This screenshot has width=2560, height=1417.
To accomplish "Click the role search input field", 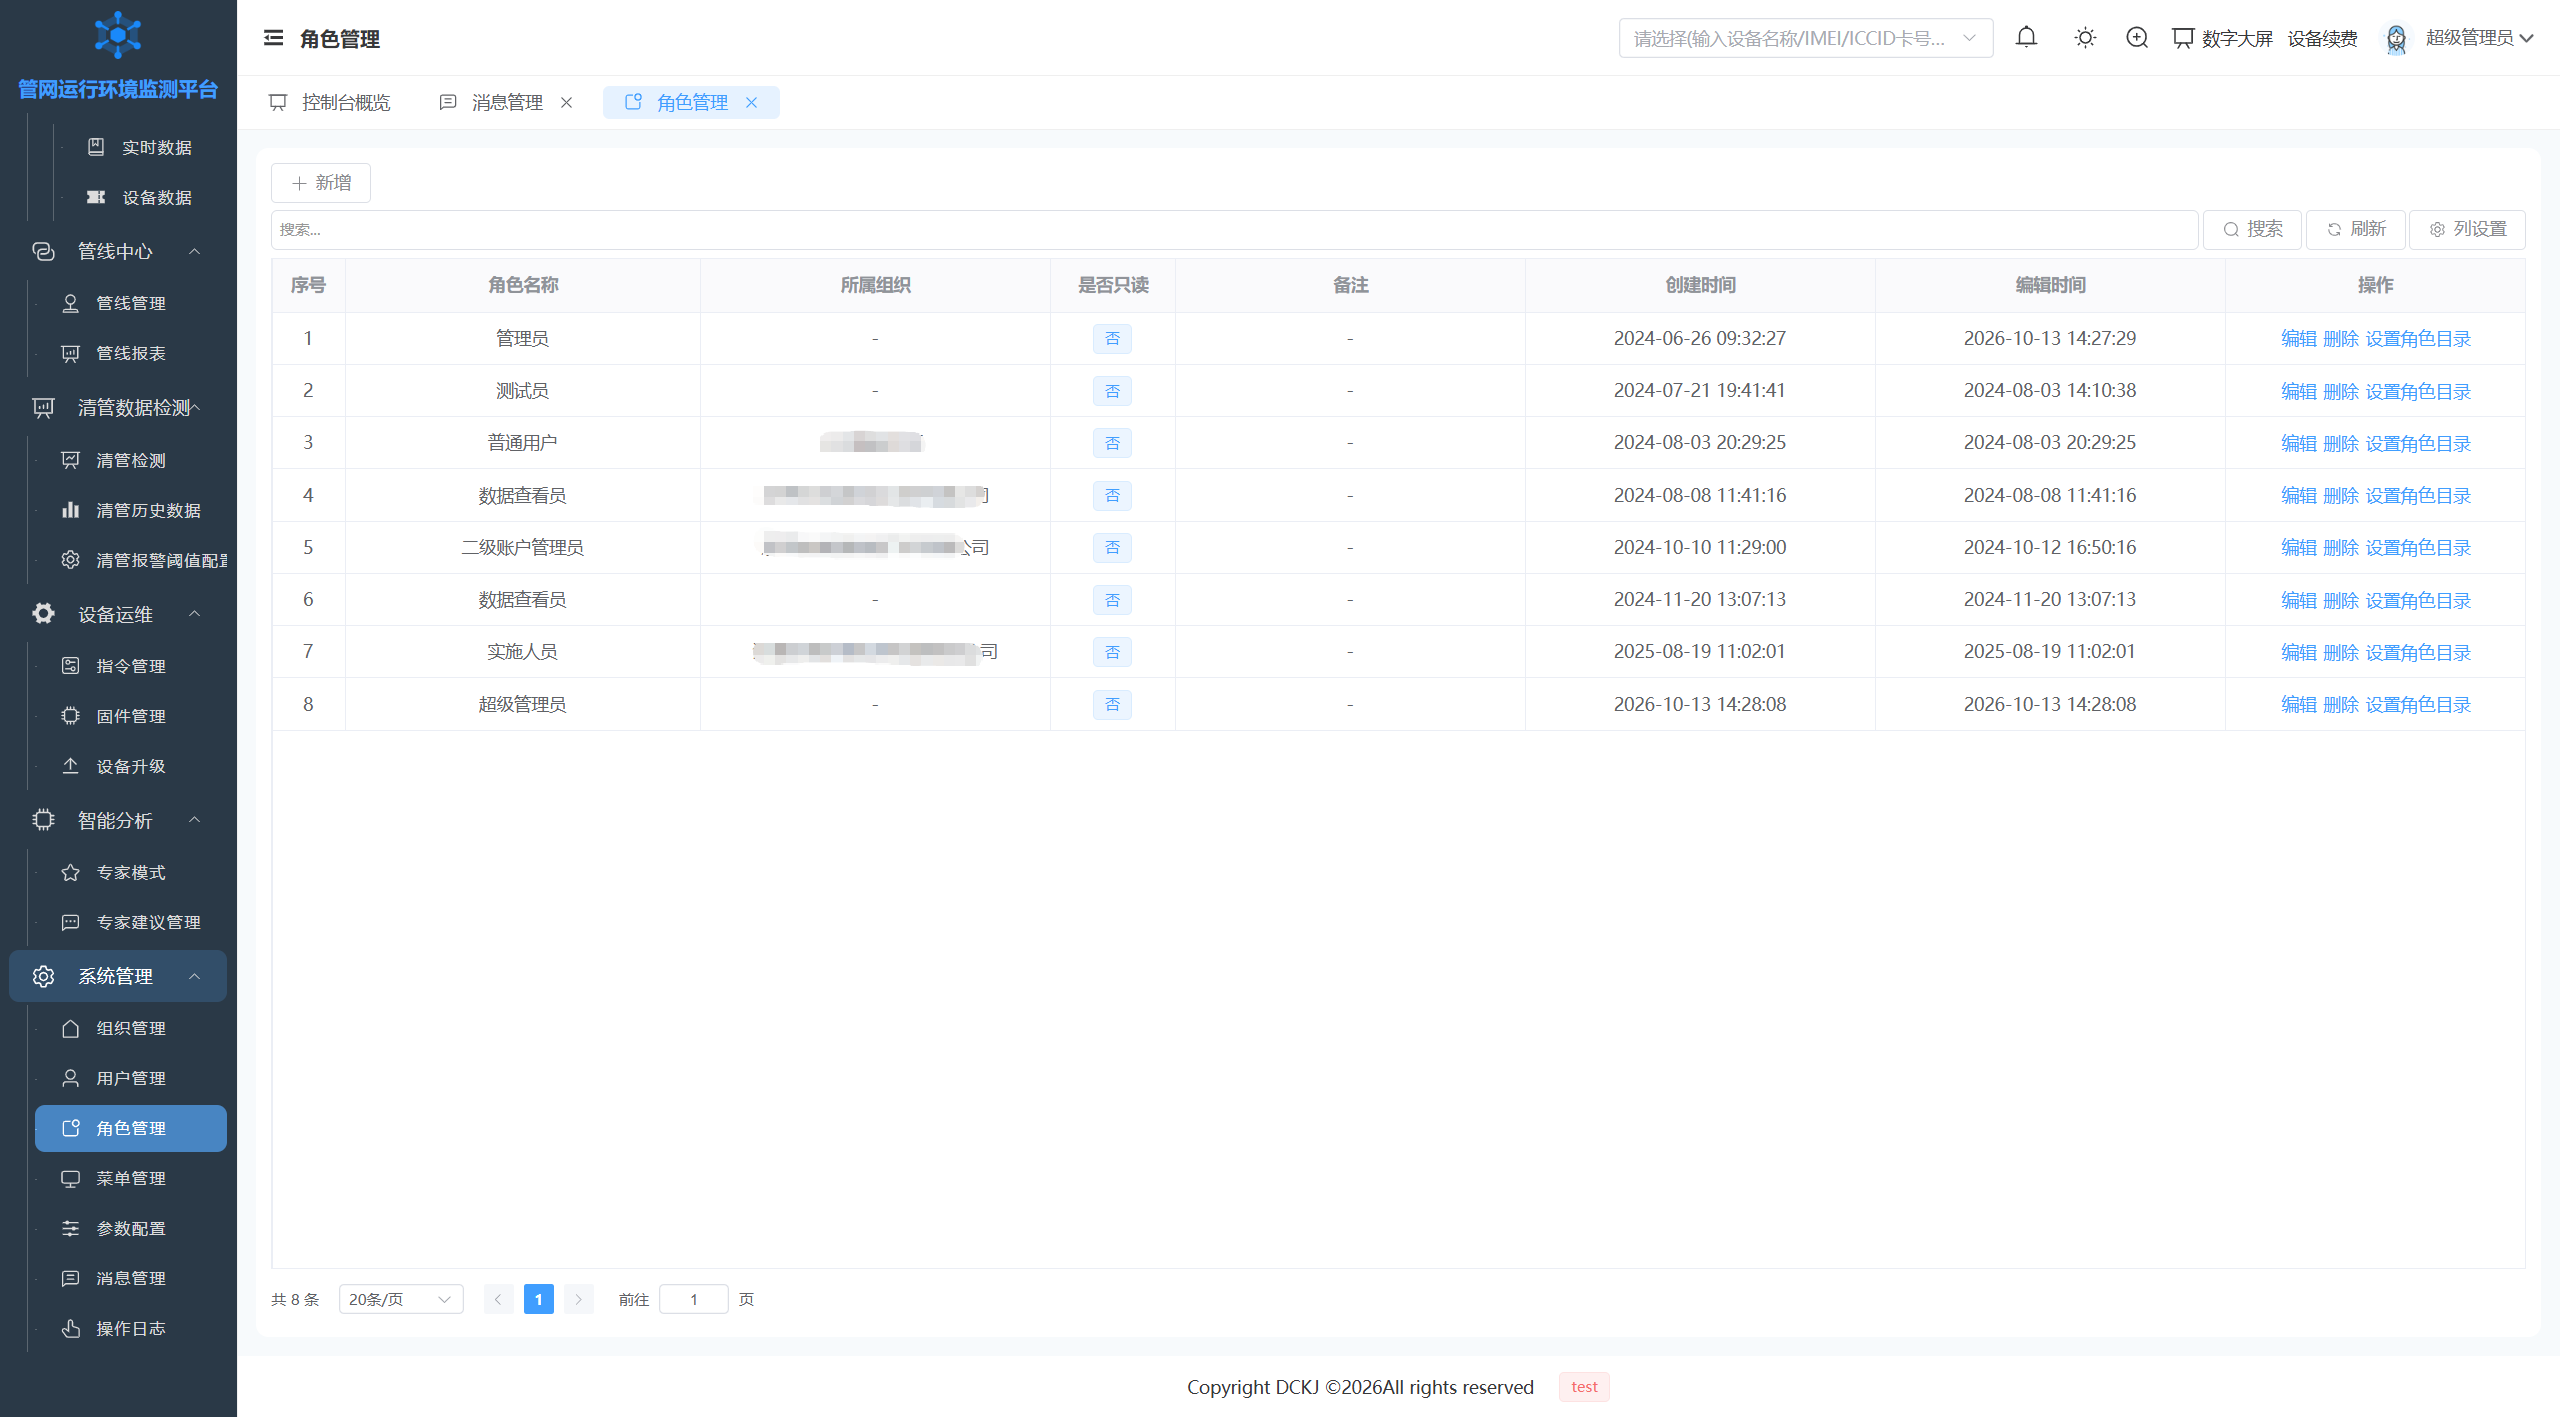I will tap(1234, 229).
